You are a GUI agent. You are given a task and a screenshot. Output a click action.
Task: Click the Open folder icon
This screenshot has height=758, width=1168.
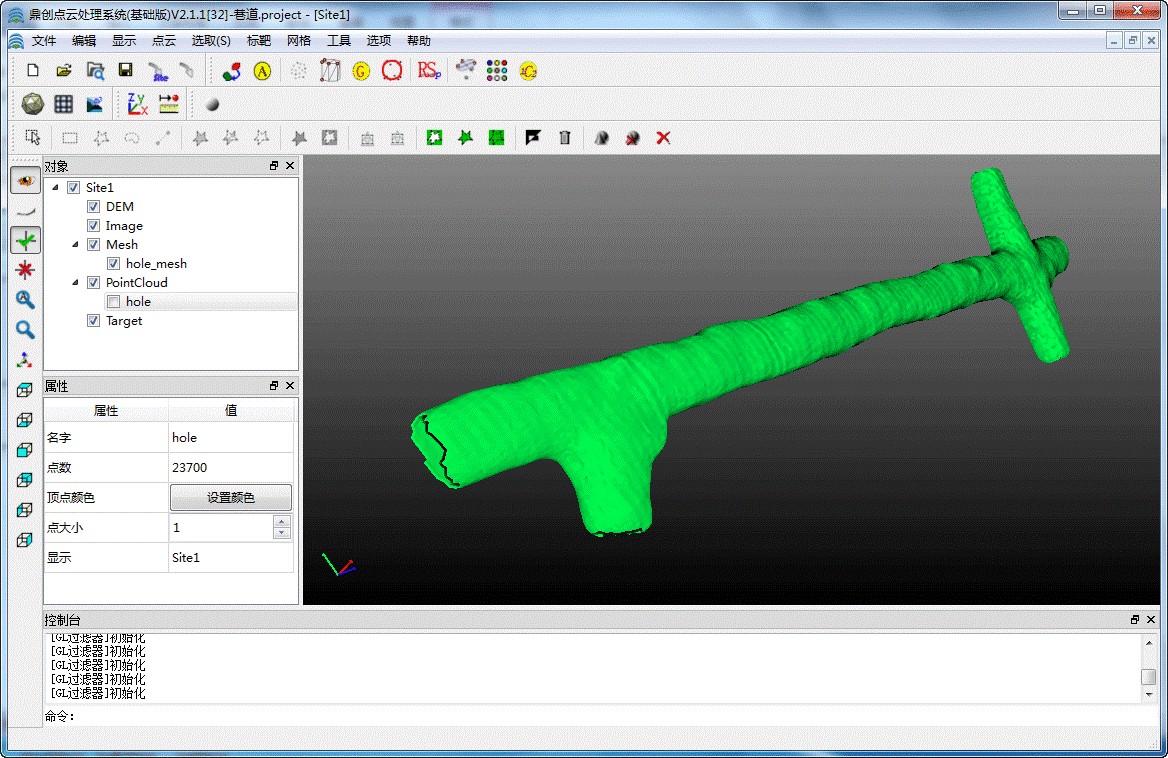tap(63, 70)
